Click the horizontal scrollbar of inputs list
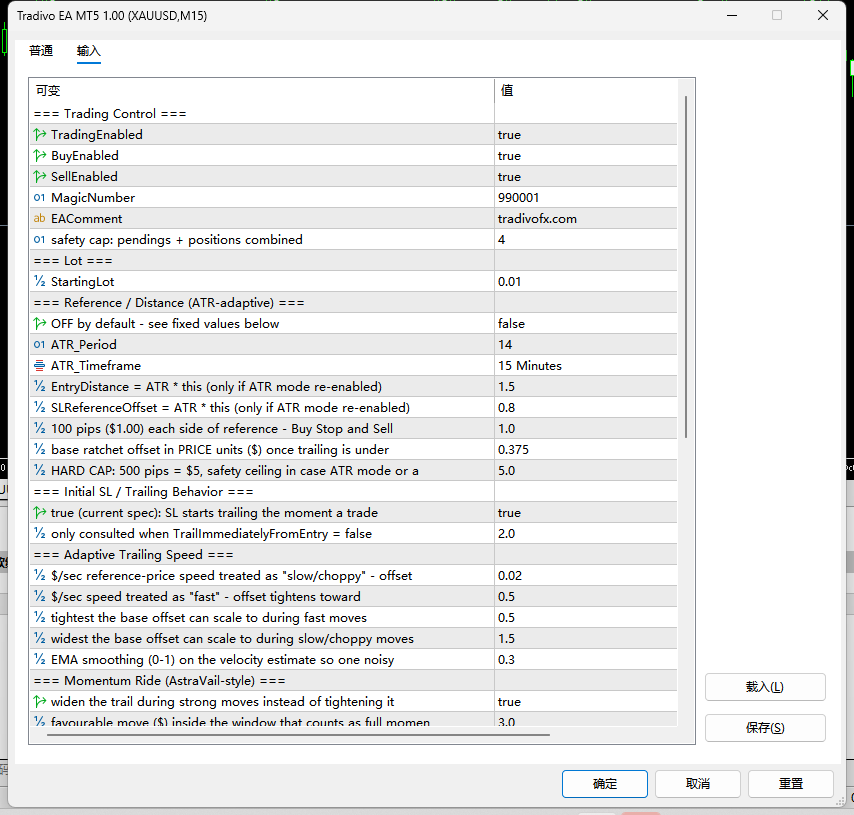This screenshot has height=815, width=854. coord(298,734)
